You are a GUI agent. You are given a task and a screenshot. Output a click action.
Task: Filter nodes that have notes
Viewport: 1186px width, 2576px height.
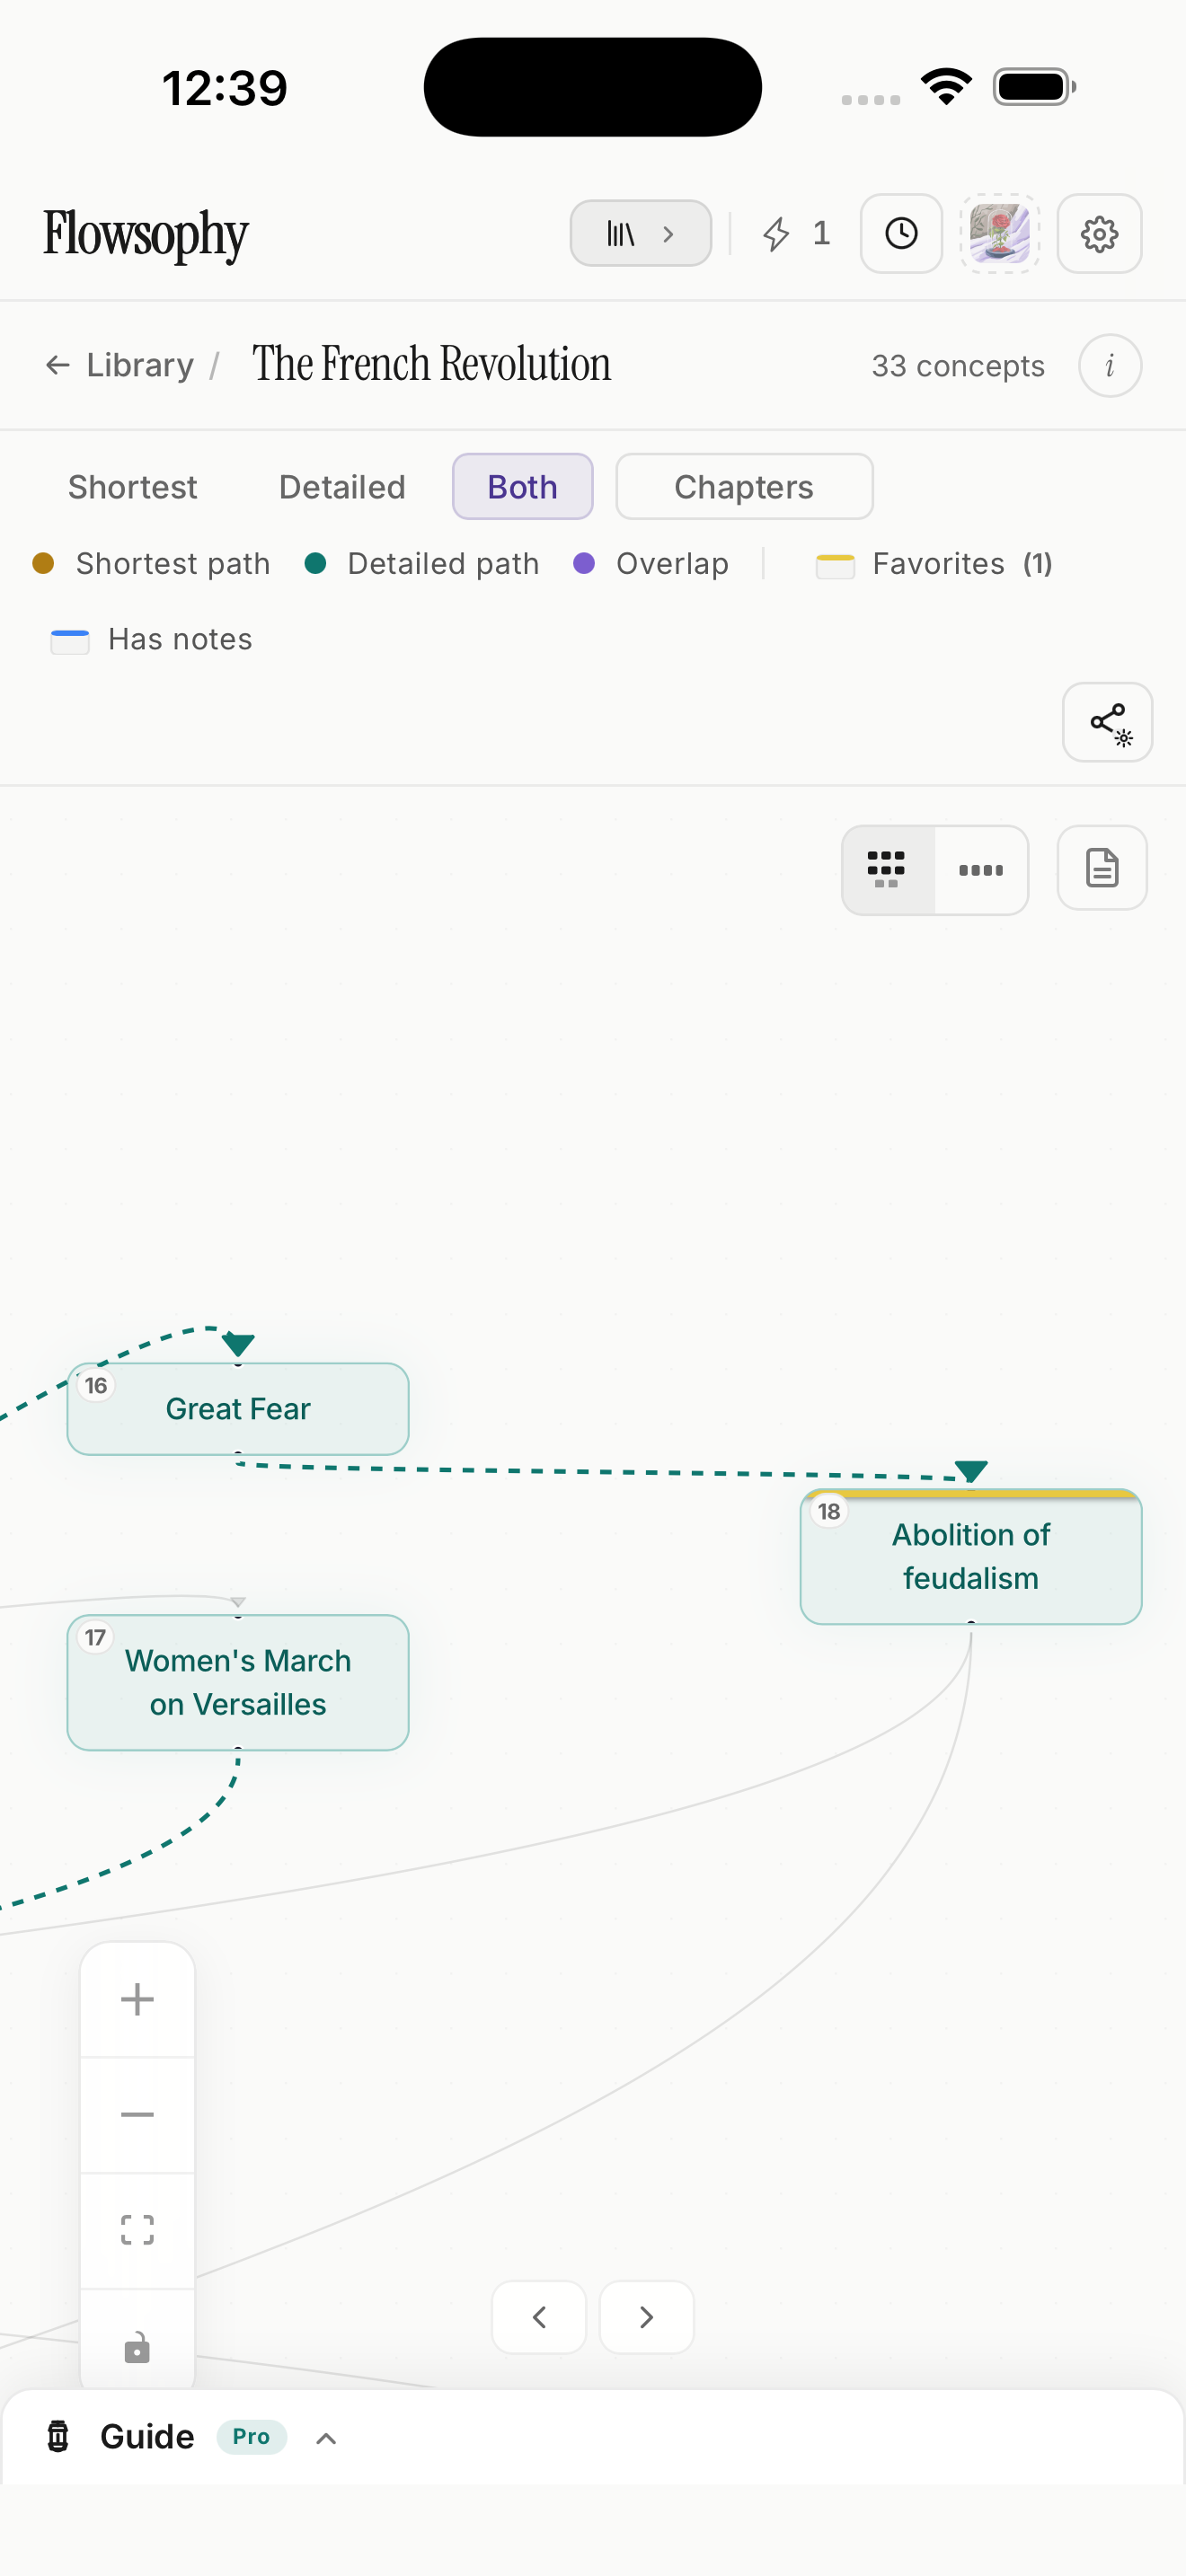[151, 640]
